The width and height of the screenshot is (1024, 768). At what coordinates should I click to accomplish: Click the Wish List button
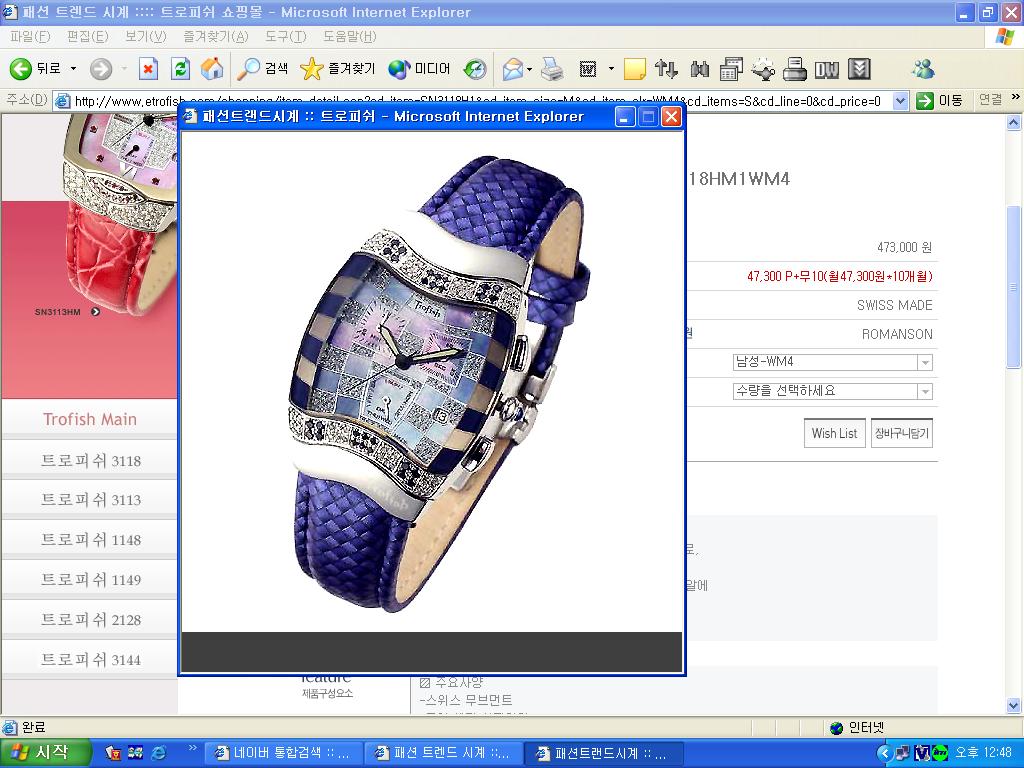coord(835,433)
